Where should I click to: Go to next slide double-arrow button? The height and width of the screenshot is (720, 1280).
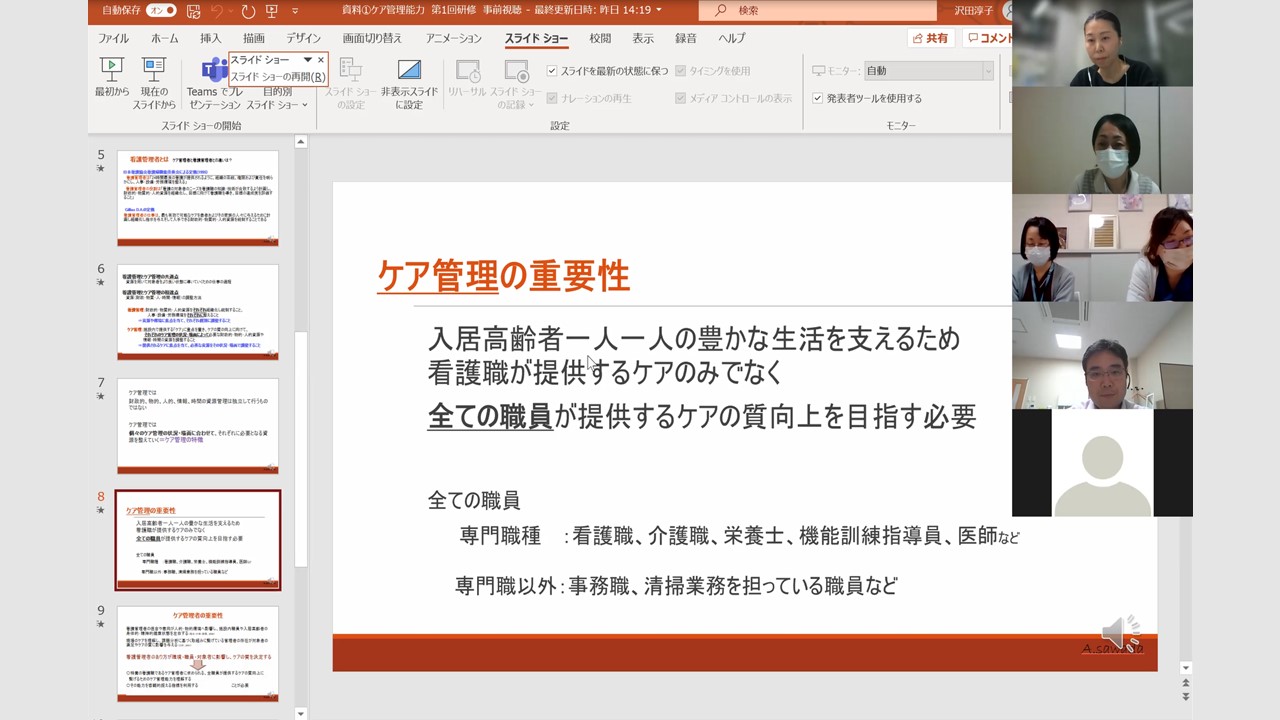(1186, 696)
